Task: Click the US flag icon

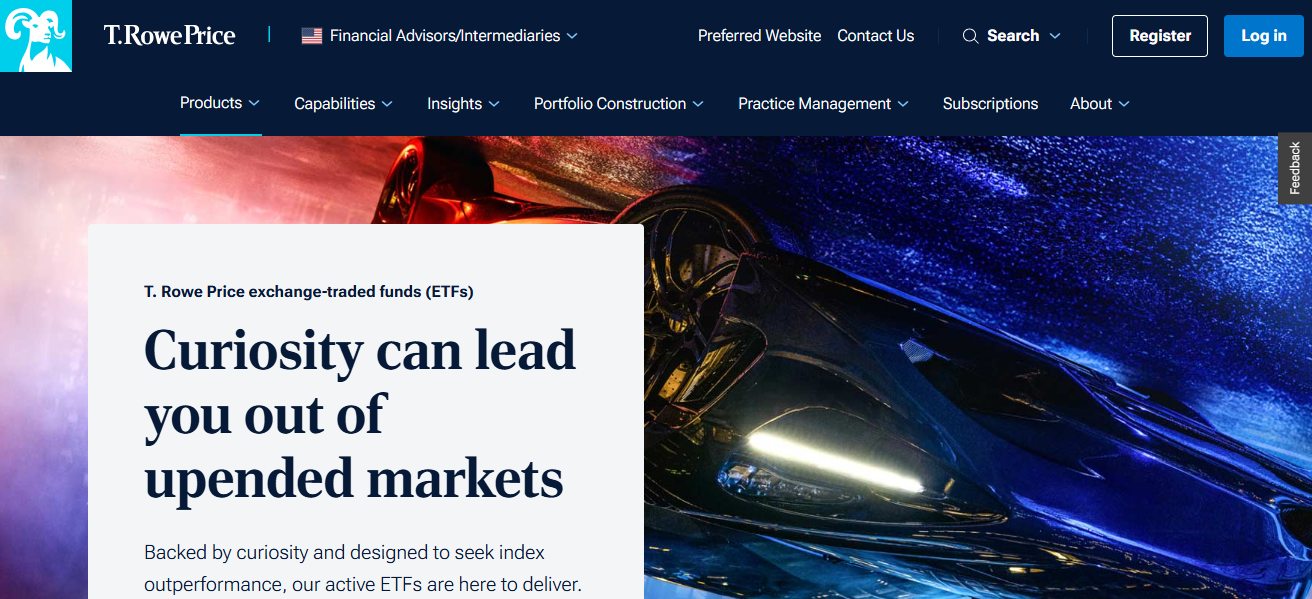Action: pos(310,35)
